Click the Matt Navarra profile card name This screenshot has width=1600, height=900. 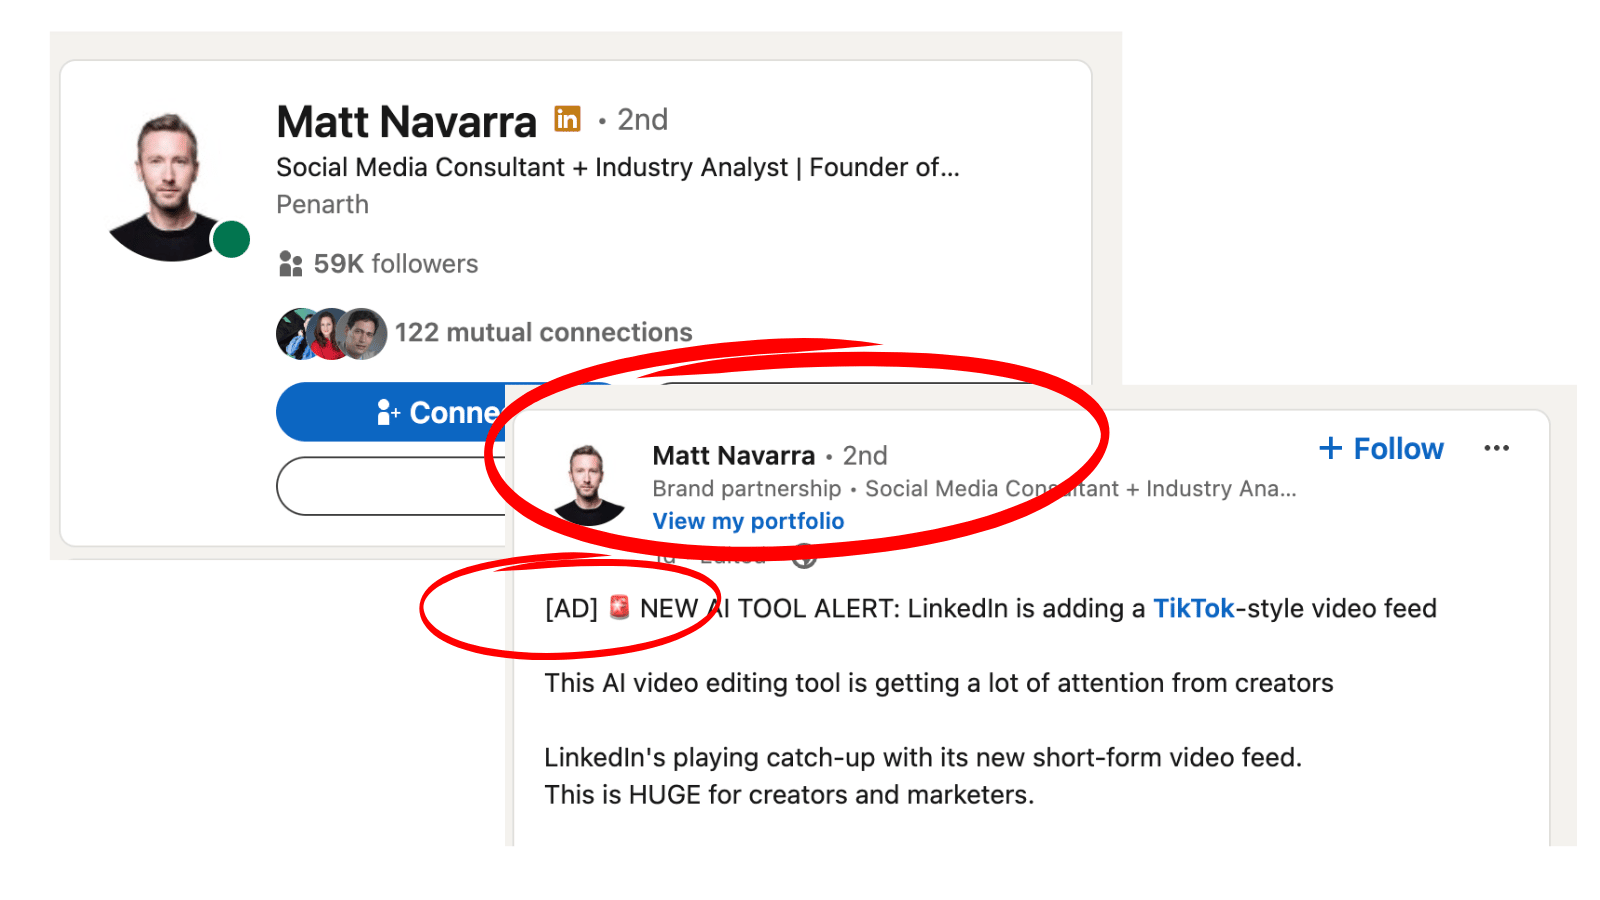point(406,122)
